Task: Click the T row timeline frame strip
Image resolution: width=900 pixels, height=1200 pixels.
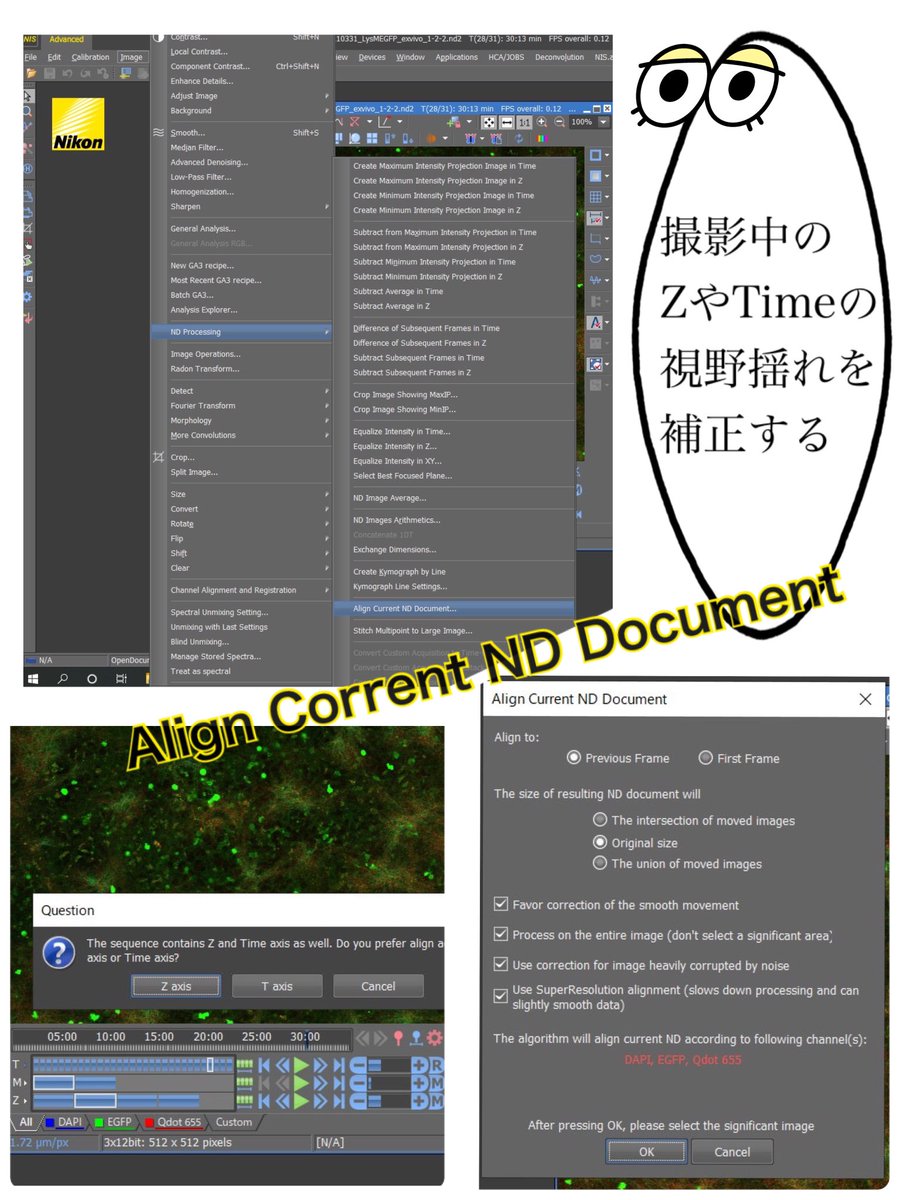Action: [133, 1065]
